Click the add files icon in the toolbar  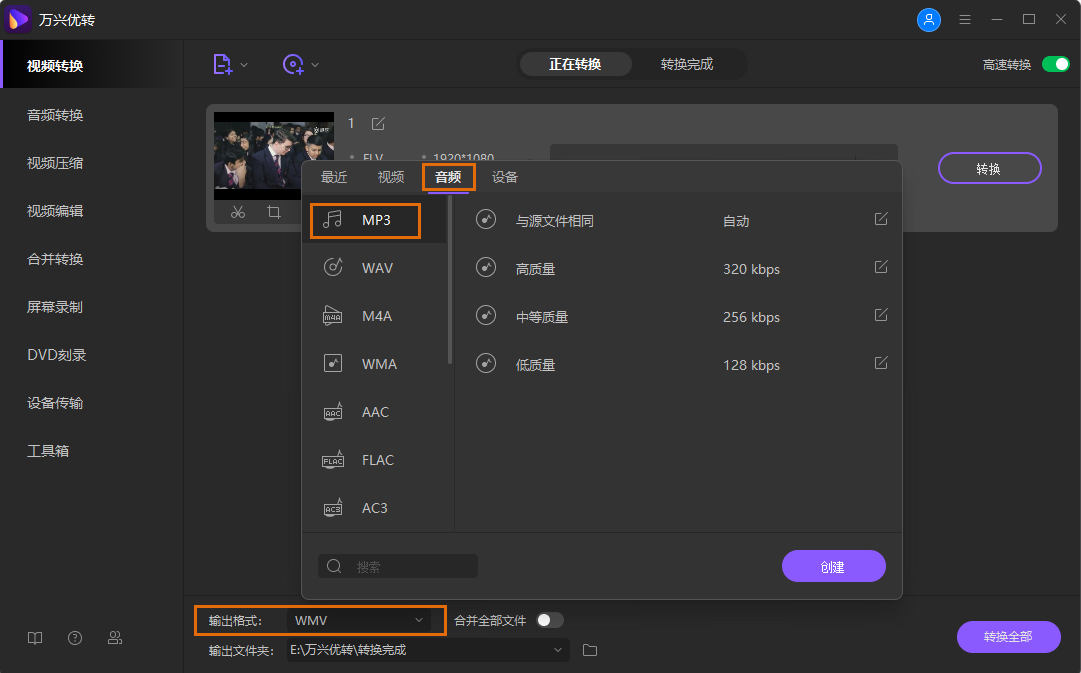pyautogui.click(x=222, y=63)
